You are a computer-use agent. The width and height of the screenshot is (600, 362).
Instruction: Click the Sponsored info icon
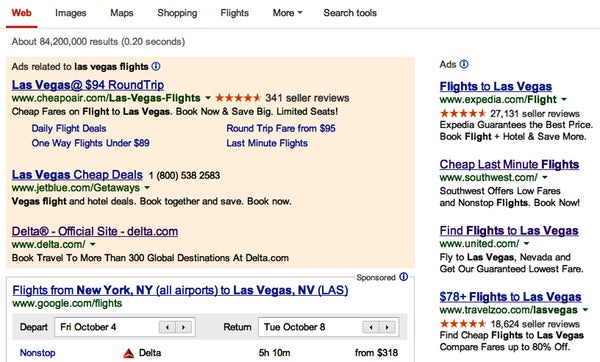tap(404, 277)
